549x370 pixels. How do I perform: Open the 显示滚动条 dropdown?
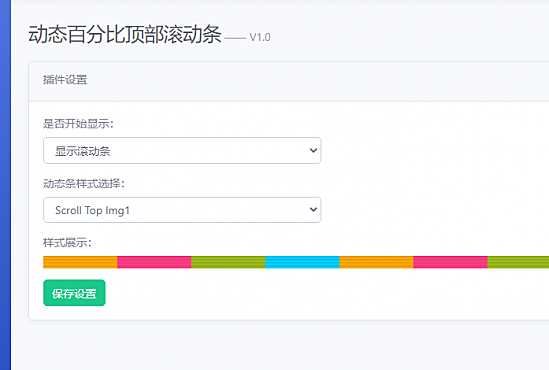pyautogui.click(x=182, y=151)
